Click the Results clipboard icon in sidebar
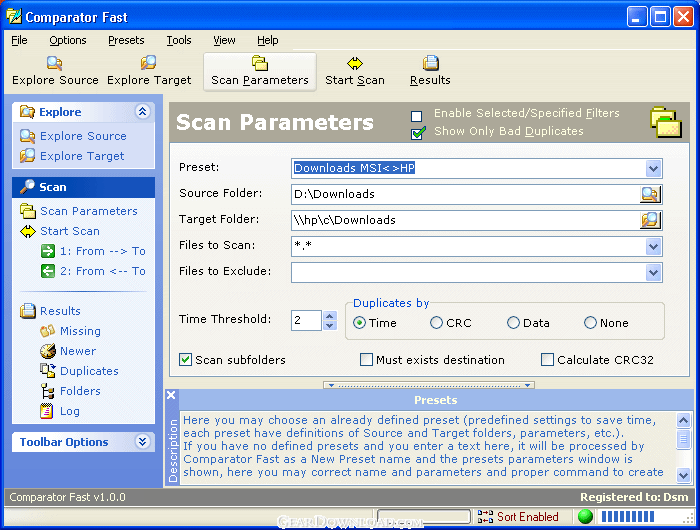Image resolution: width=700 pixels, height=530 pixels. click(x=28, y=311)
